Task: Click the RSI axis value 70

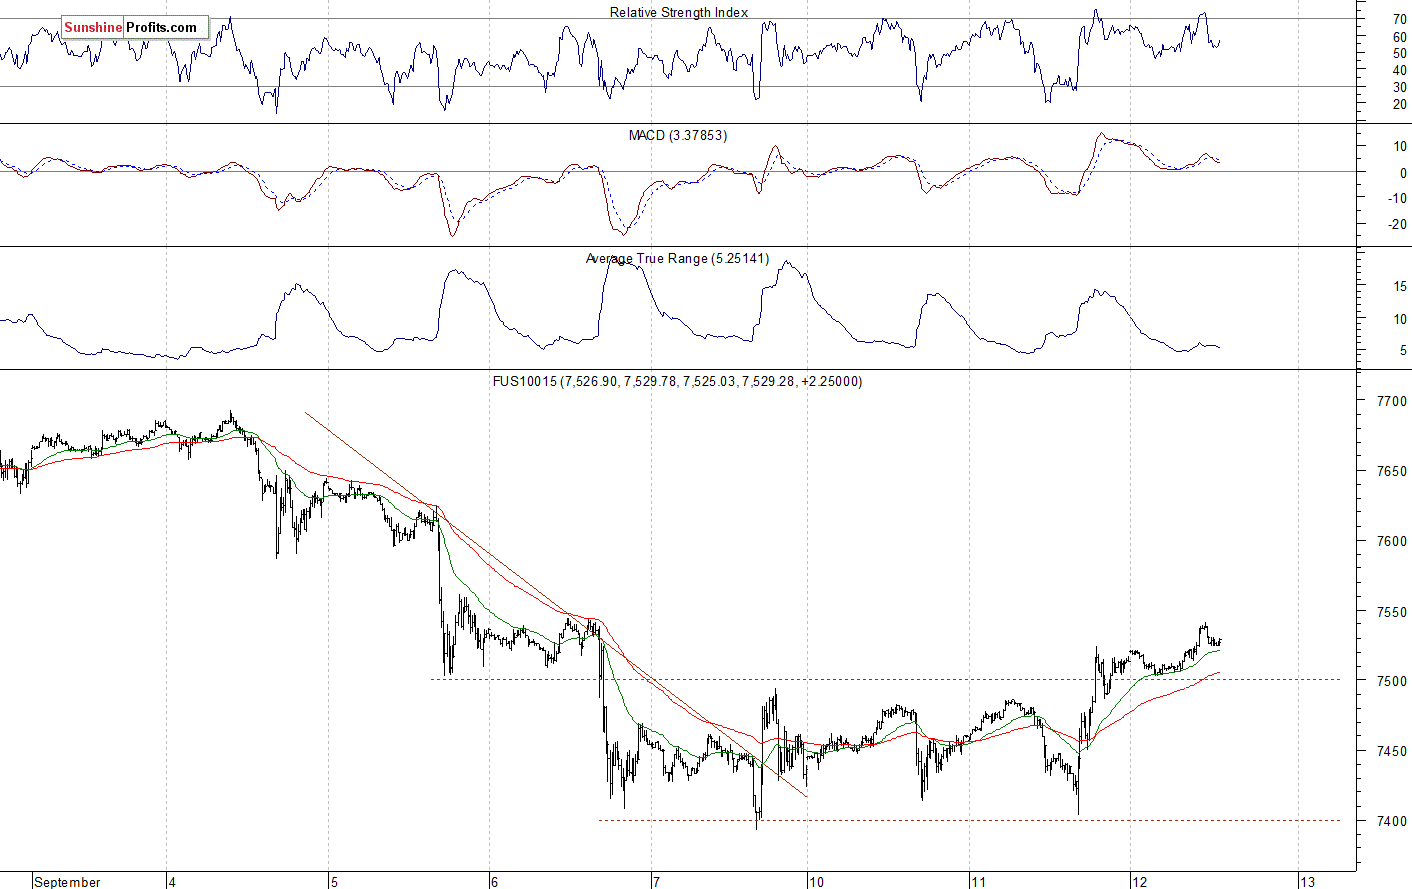Action: pos(1399,19)
